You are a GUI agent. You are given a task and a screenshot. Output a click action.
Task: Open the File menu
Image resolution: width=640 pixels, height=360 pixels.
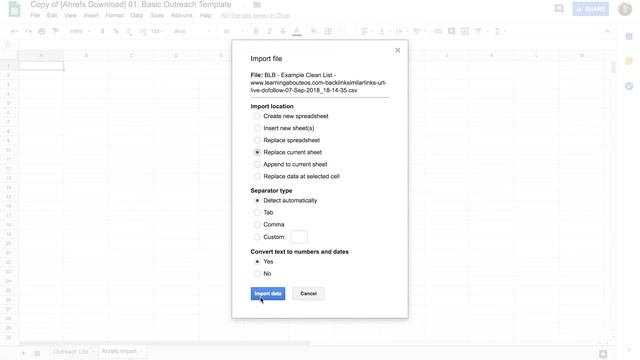pos(35,16)
